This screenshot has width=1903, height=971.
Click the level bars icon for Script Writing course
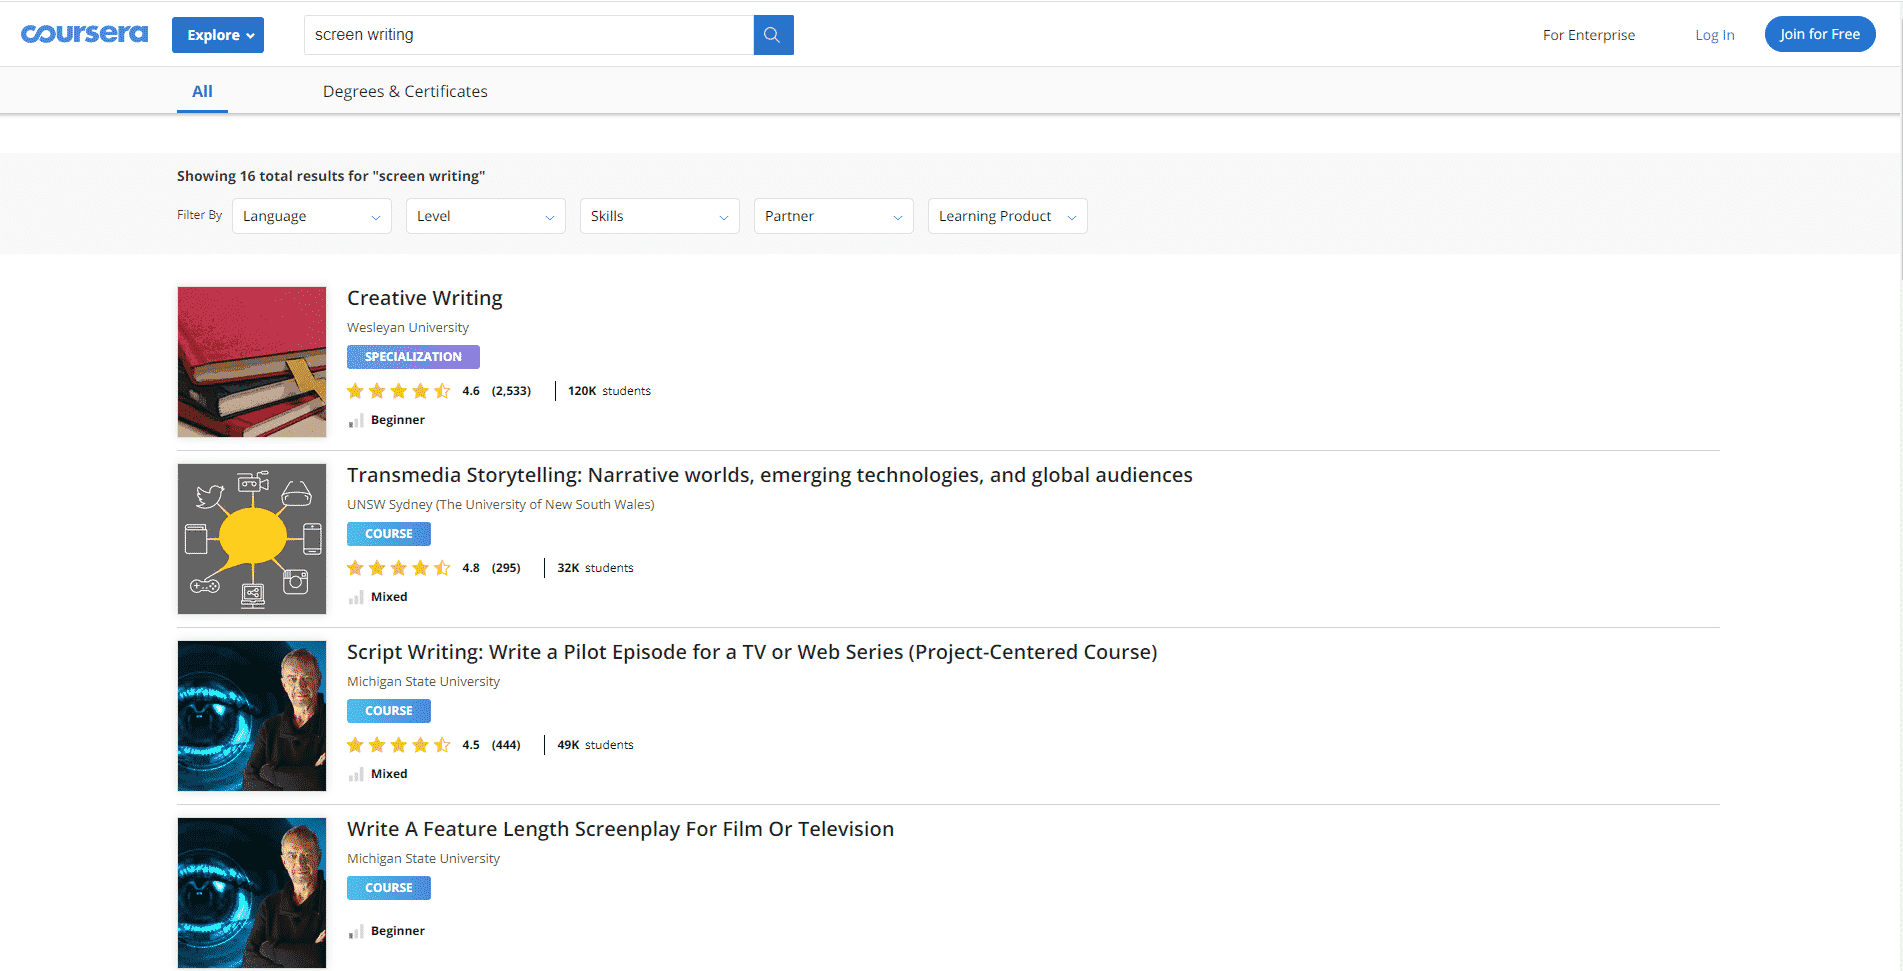coord(356,775)
